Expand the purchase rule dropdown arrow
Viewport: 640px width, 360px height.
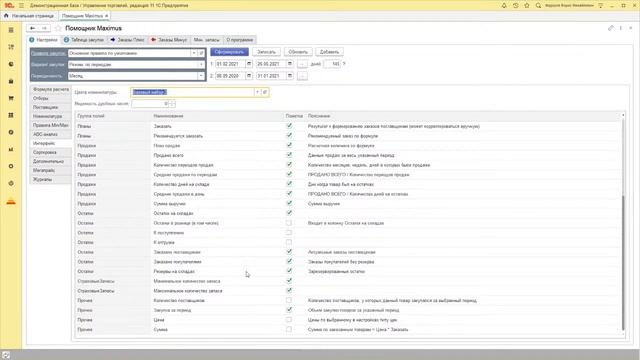click(x=194, y=53)
